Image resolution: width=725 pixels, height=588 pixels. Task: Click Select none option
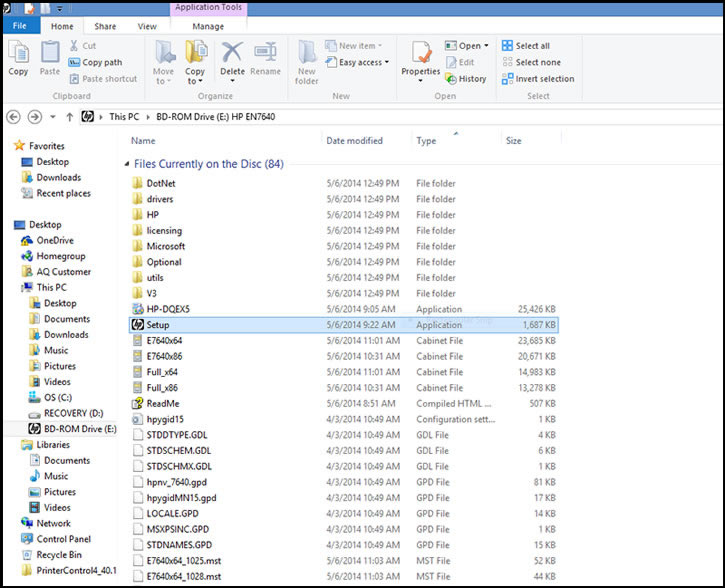tap(537, 62)
